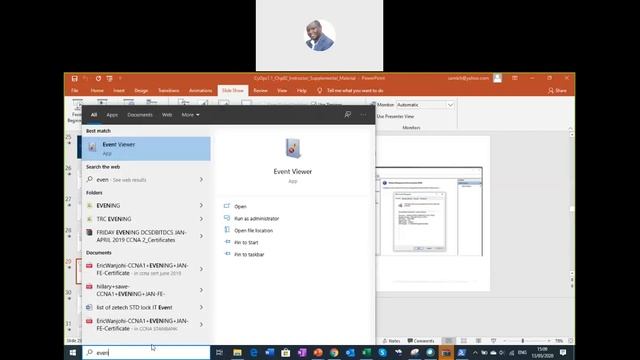
Task: Open Google Chrome from the taskbar
Action: 334,353
